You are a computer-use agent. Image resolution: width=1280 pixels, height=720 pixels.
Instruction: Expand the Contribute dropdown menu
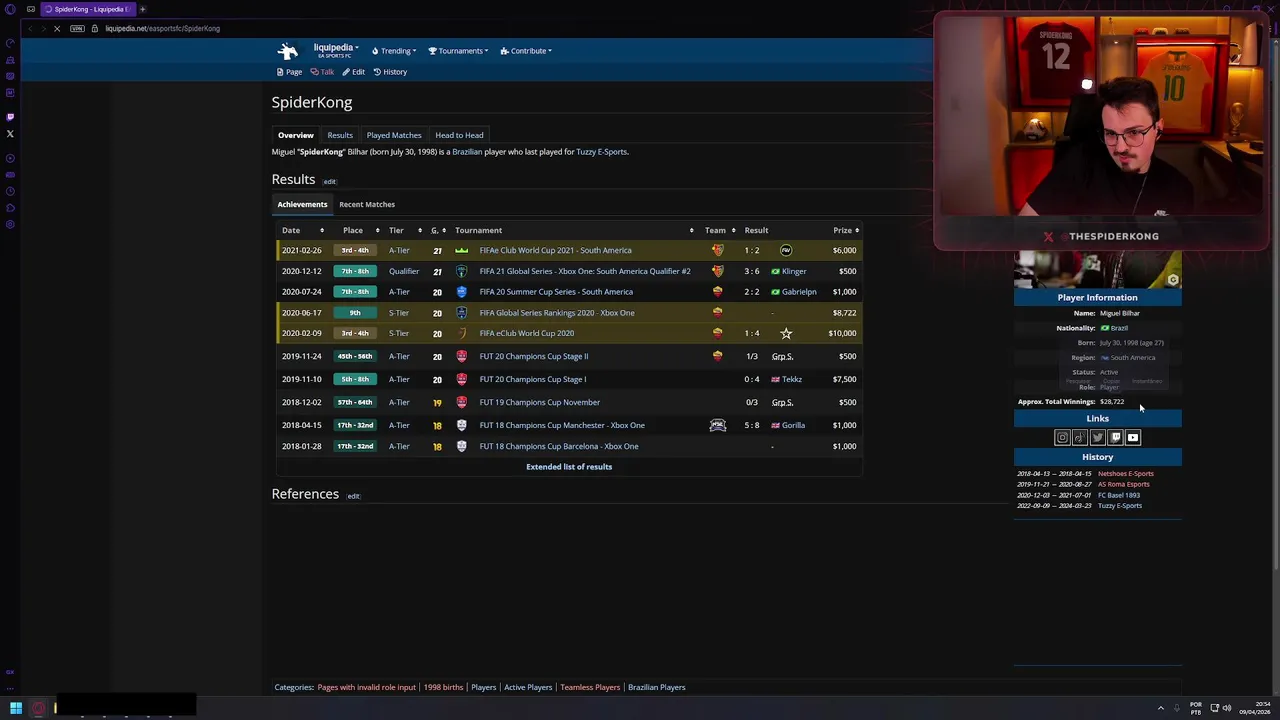click(526, 51)
